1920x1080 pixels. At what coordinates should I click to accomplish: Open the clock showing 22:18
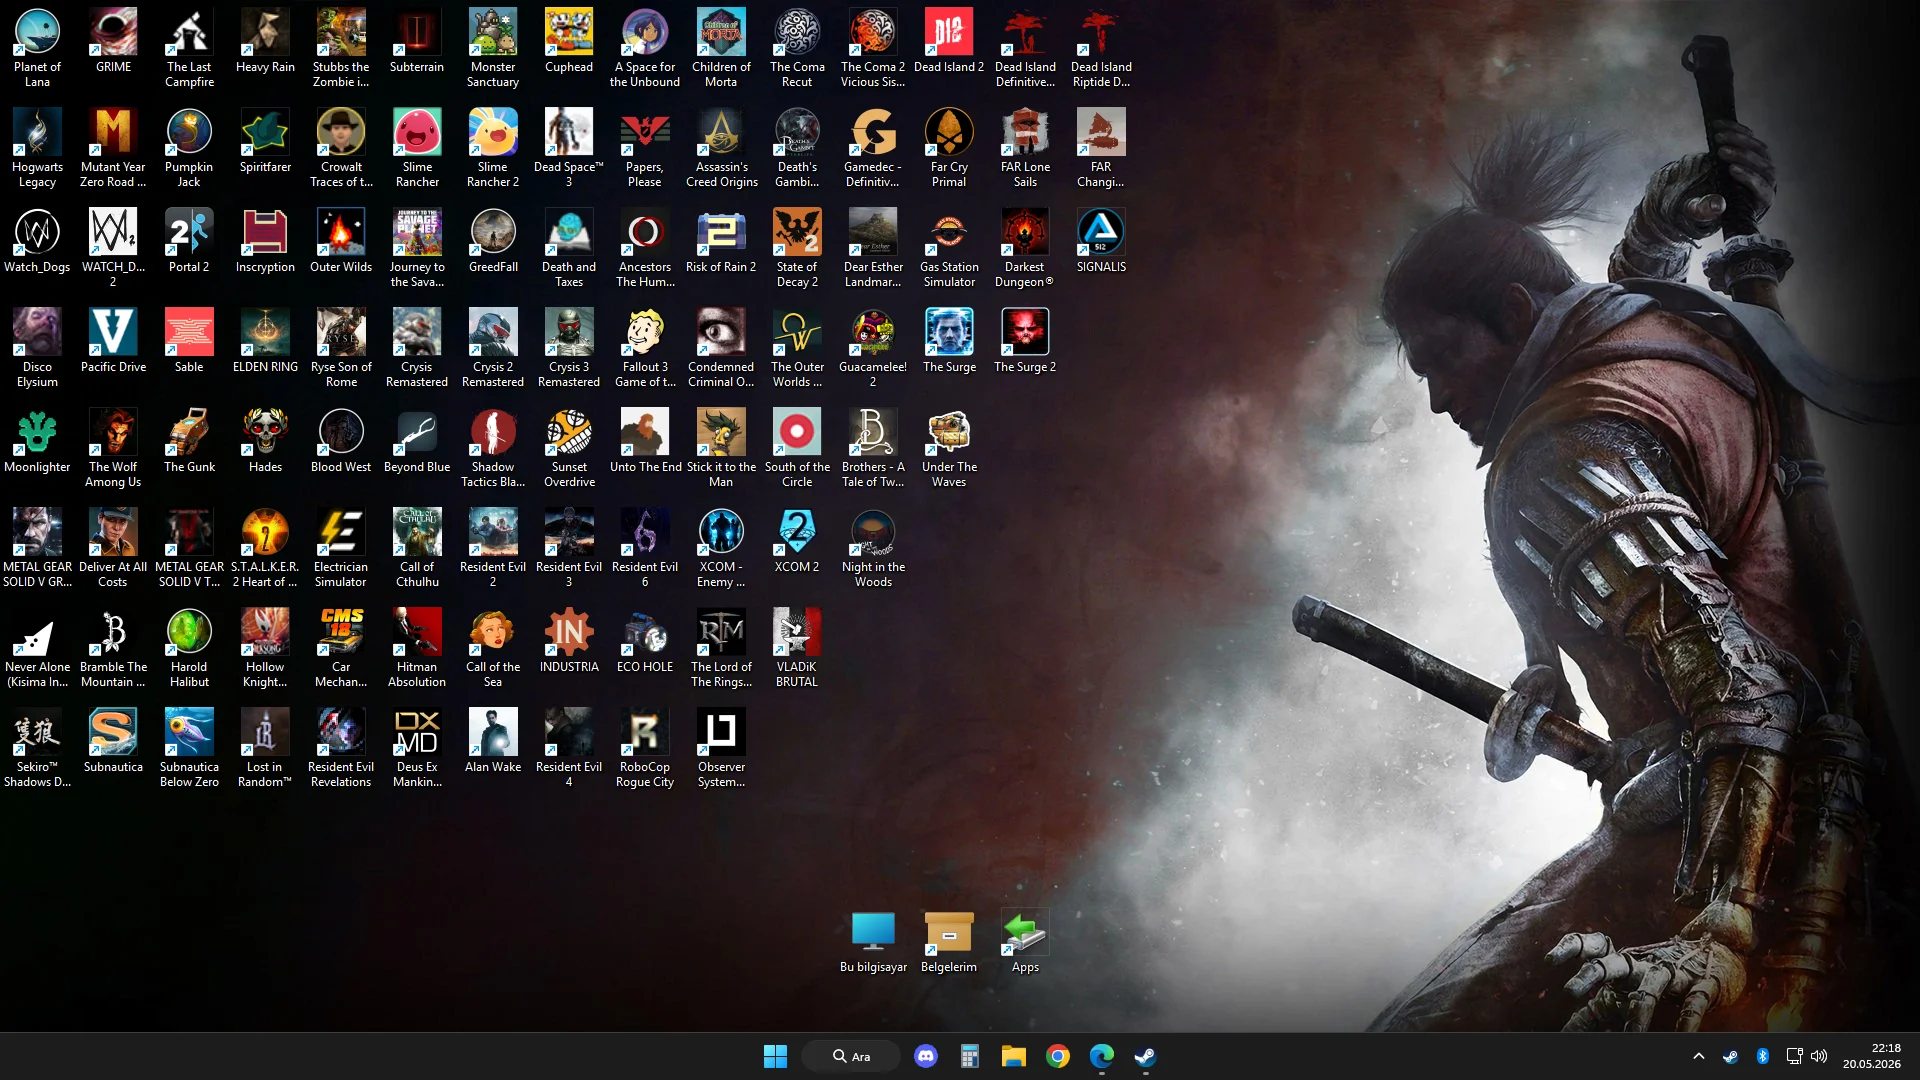tap(1872, 1056)
